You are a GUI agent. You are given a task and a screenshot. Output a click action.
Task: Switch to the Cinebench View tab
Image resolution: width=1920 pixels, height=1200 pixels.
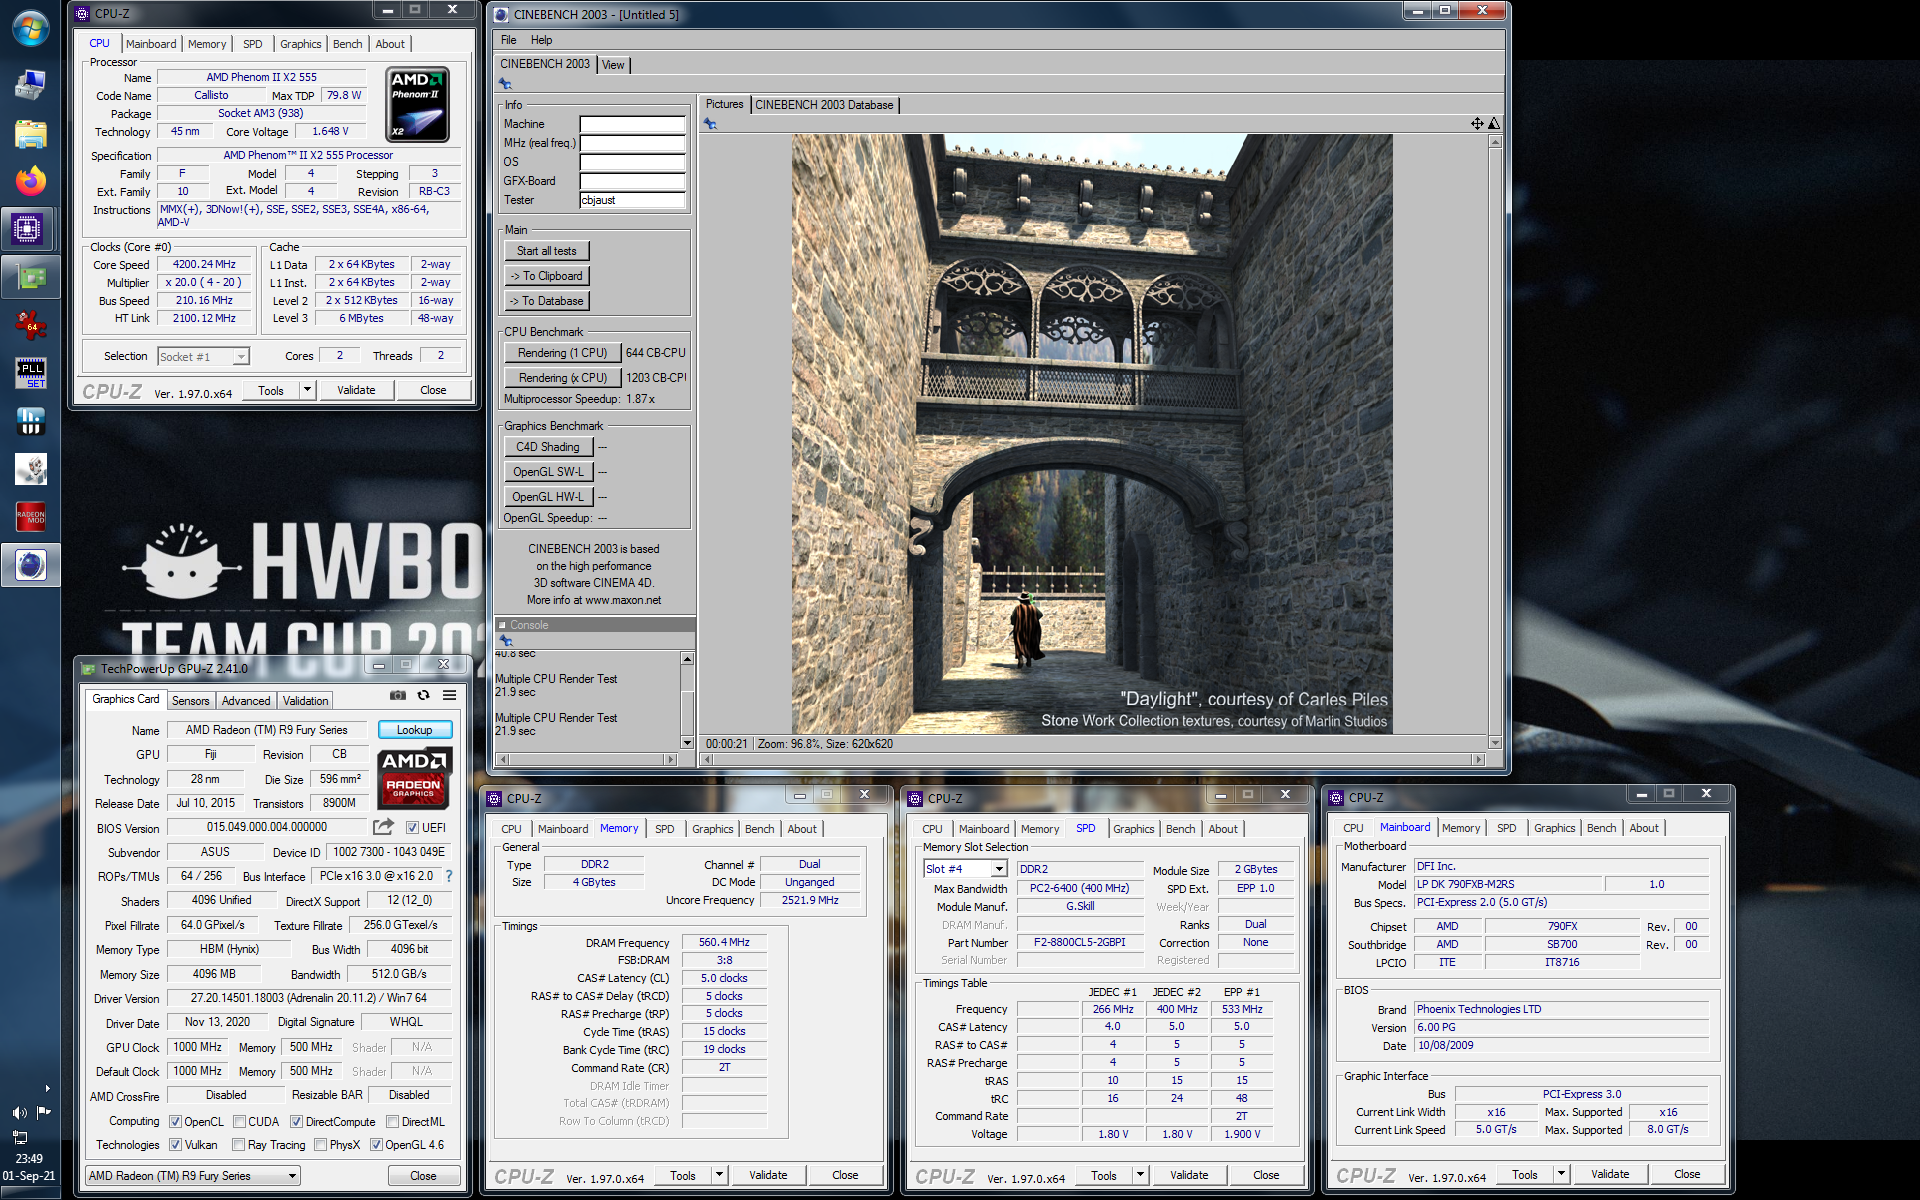tap(613, 65)
